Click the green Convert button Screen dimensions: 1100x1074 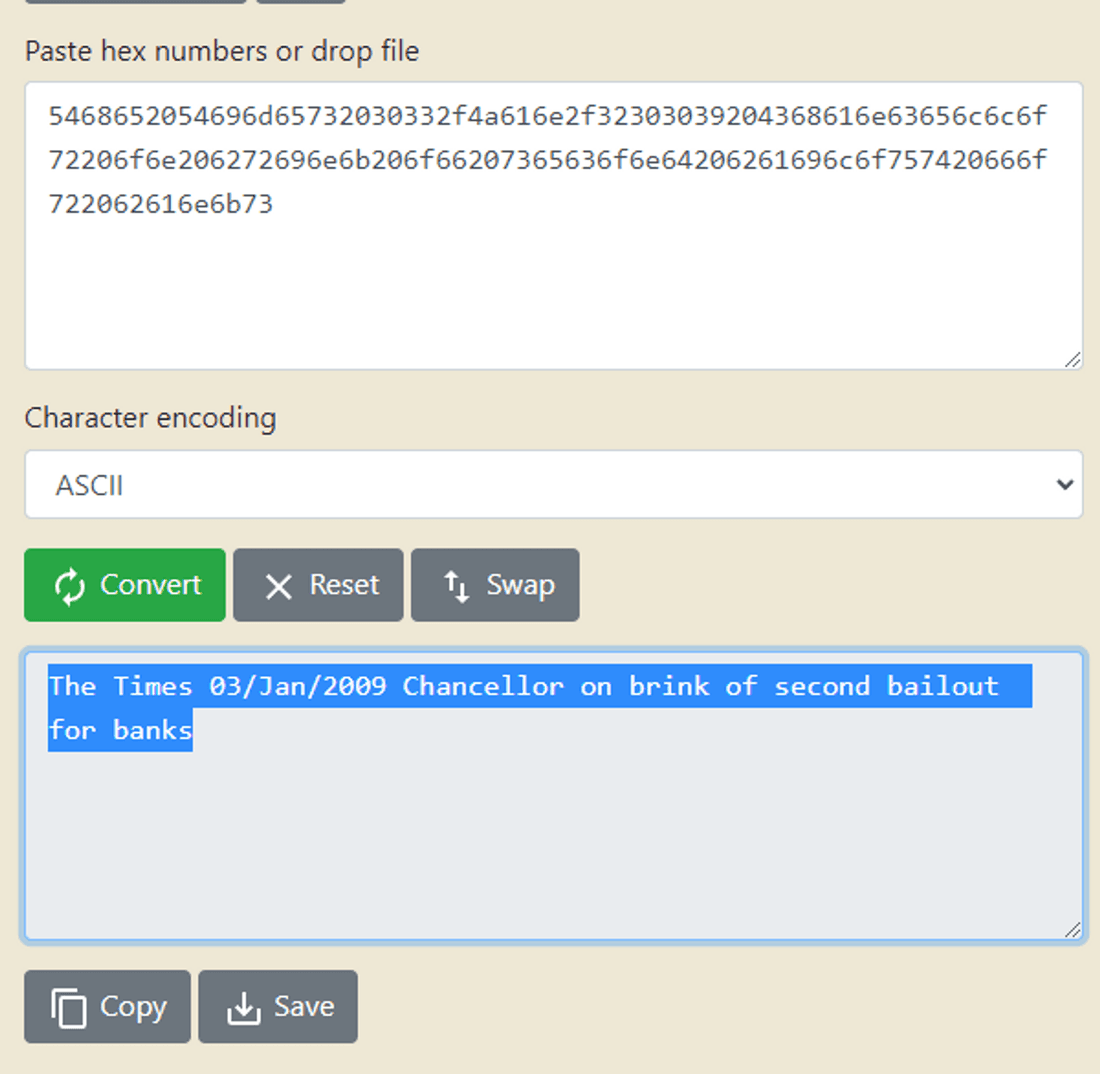click(x=125, y=585)
